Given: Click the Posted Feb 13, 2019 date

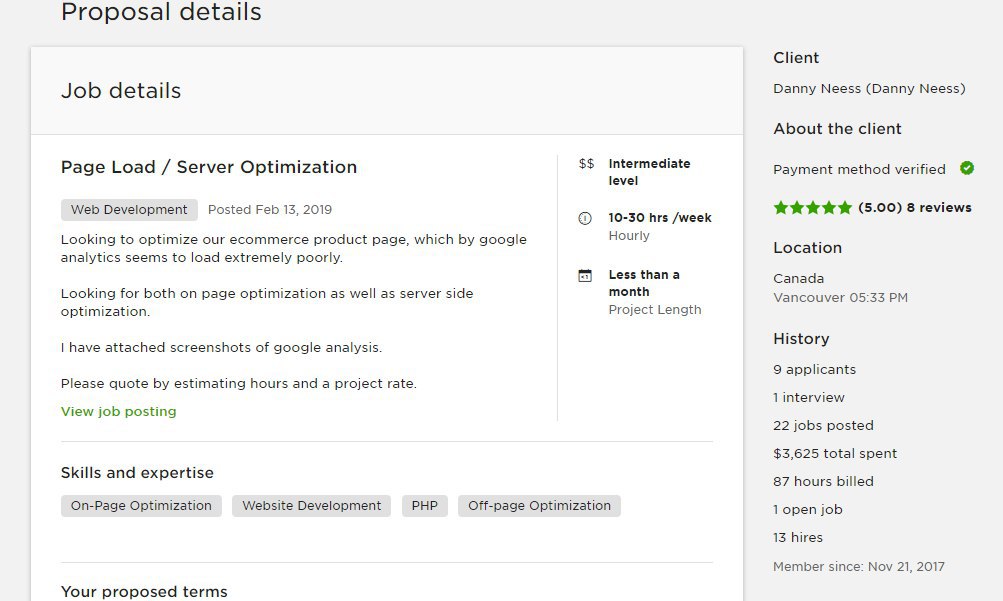Looking at the screenshot, I should pos(270,210).
